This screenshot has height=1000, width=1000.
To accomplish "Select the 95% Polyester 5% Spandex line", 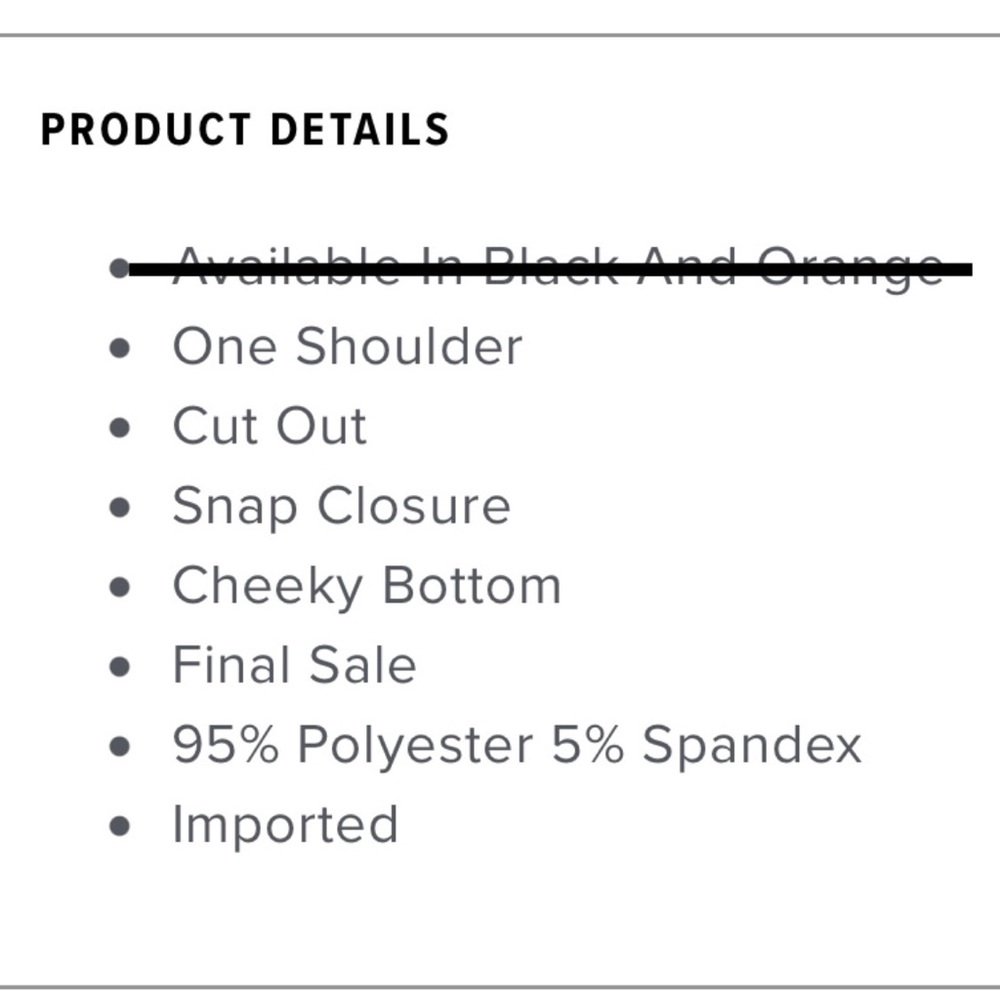I will 517,746.
